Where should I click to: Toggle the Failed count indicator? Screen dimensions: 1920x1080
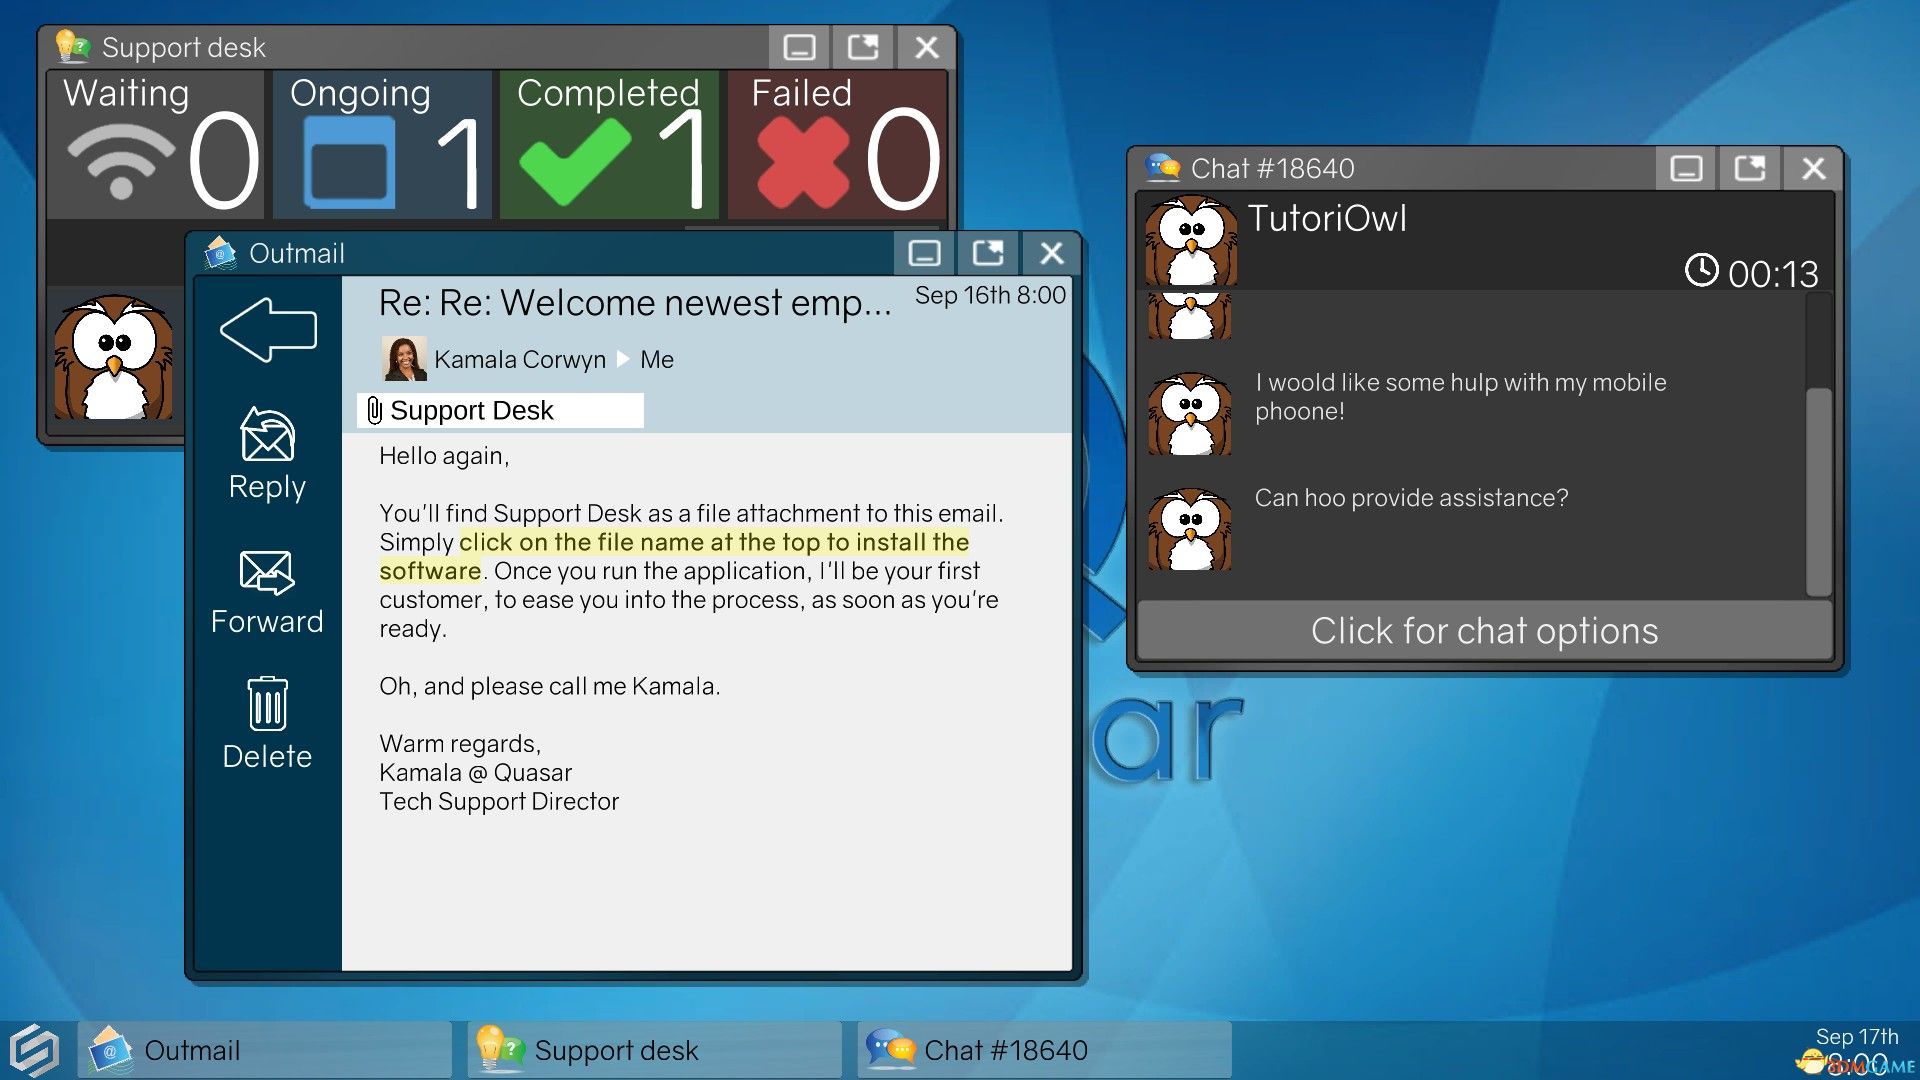coord(844,137)
